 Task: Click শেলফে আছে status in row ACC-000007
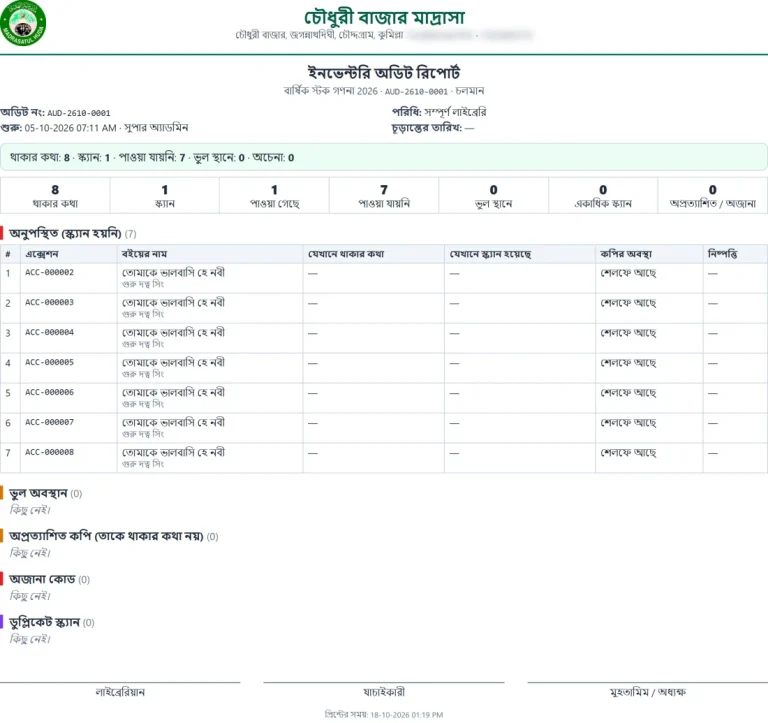click(x=628, y=422)
